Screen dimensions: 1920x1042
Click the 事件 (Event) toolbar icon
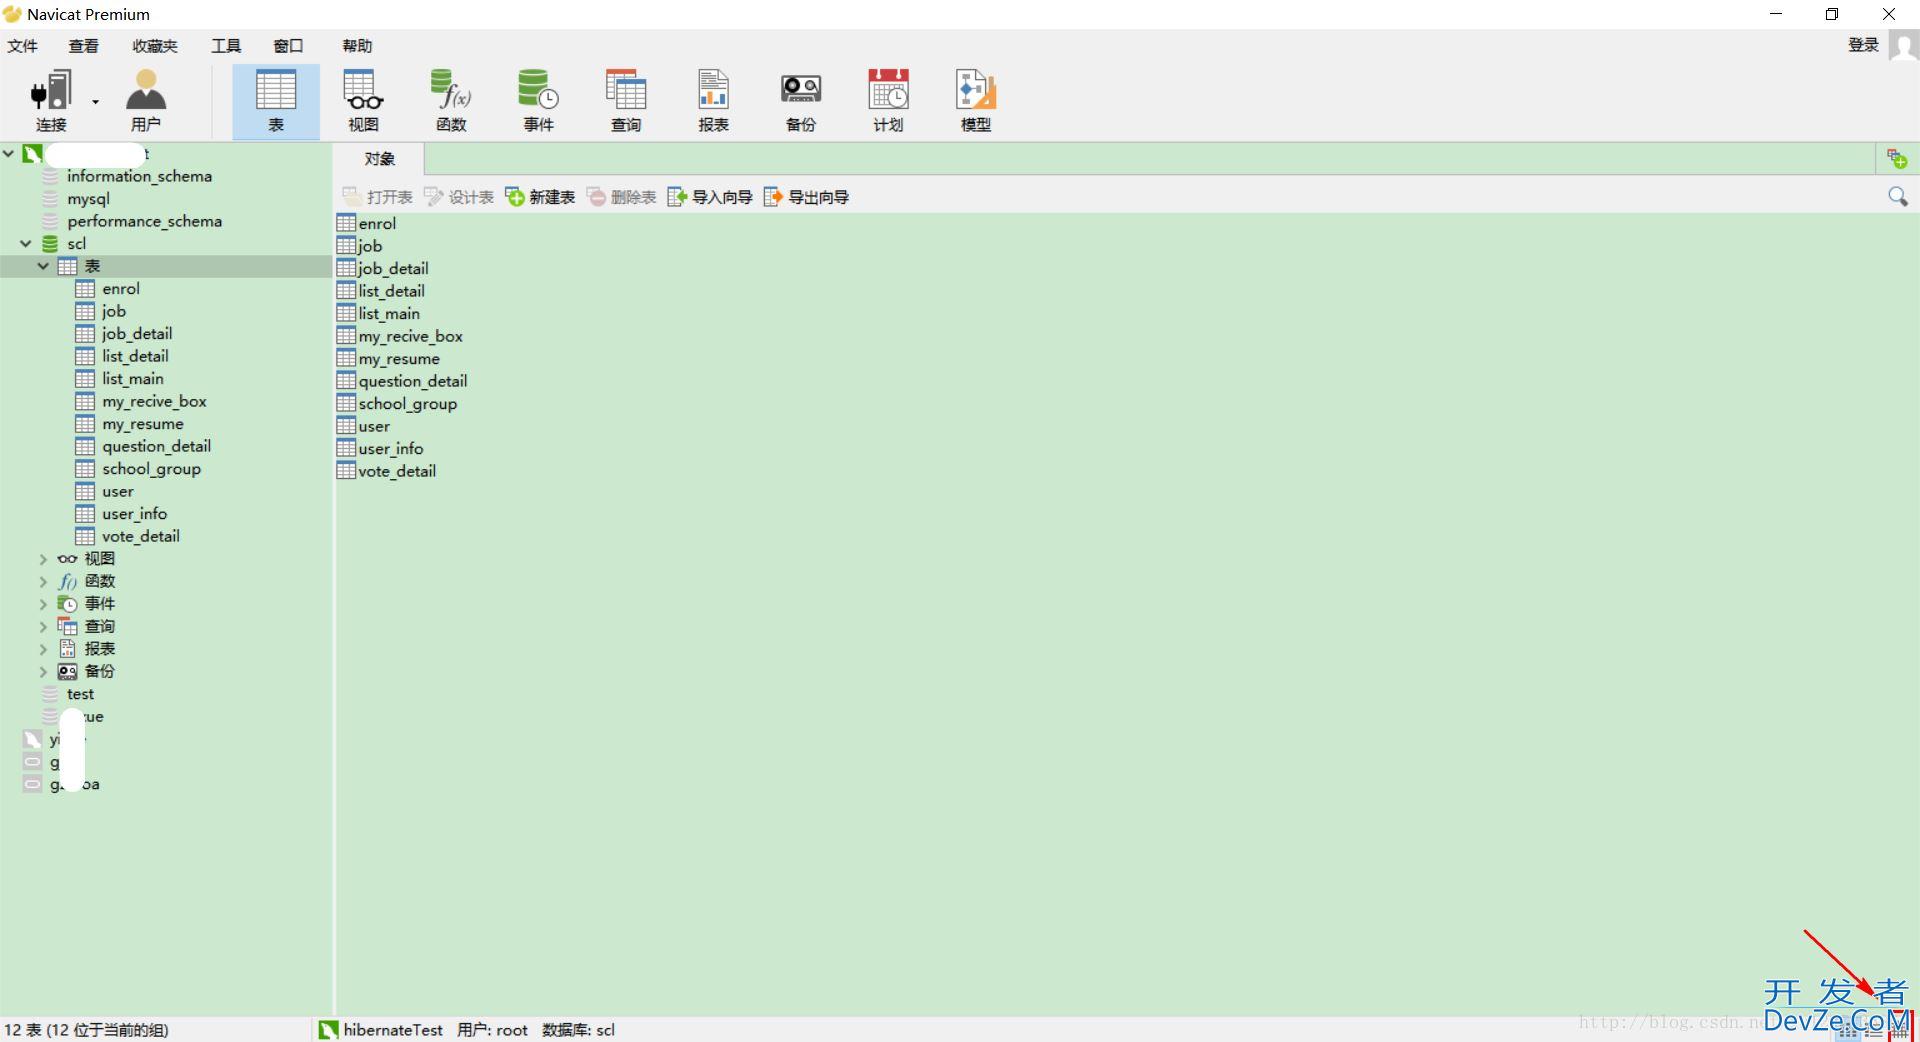[538, 100]
